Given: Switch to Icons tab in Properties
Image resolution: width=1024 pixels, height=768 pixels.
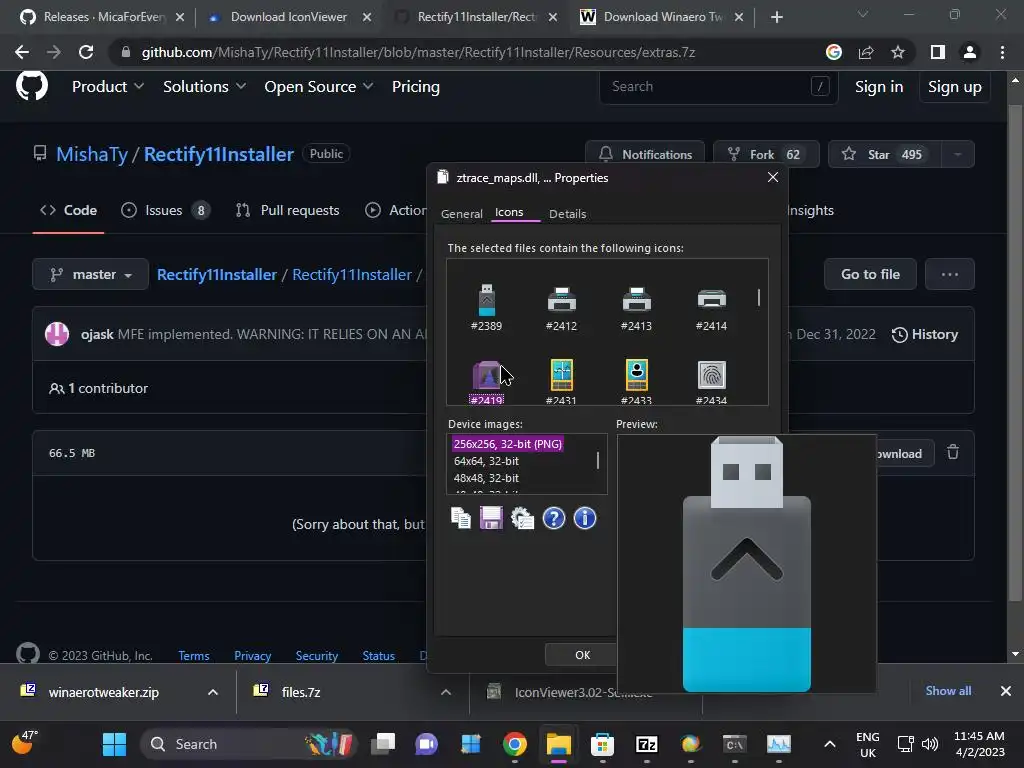Looking at the screenshot, I should click(509, 212).
